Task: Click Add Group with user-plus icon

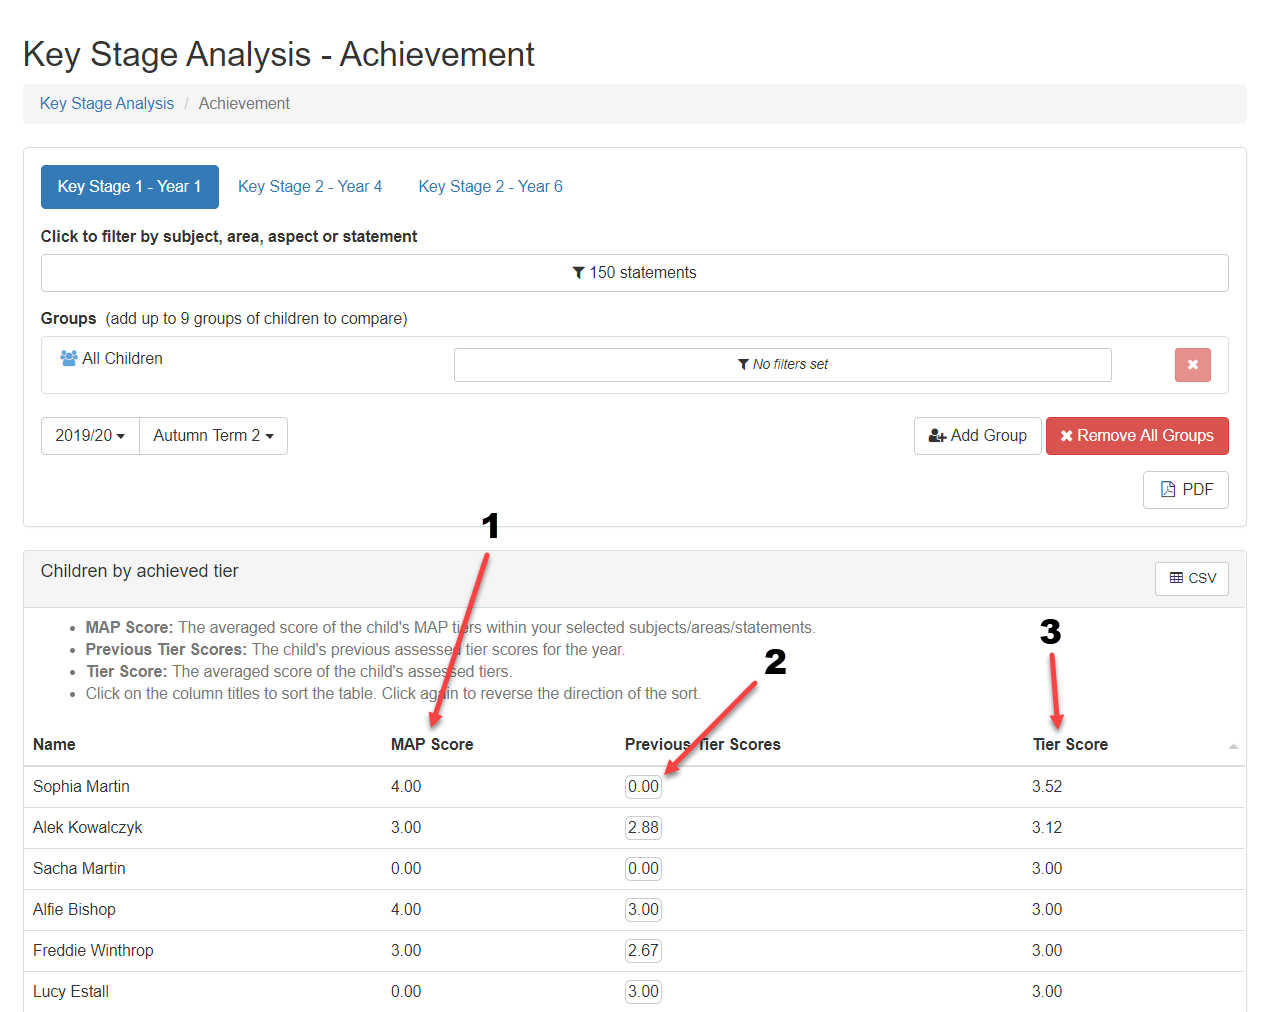Action: [x=977, y=436]
